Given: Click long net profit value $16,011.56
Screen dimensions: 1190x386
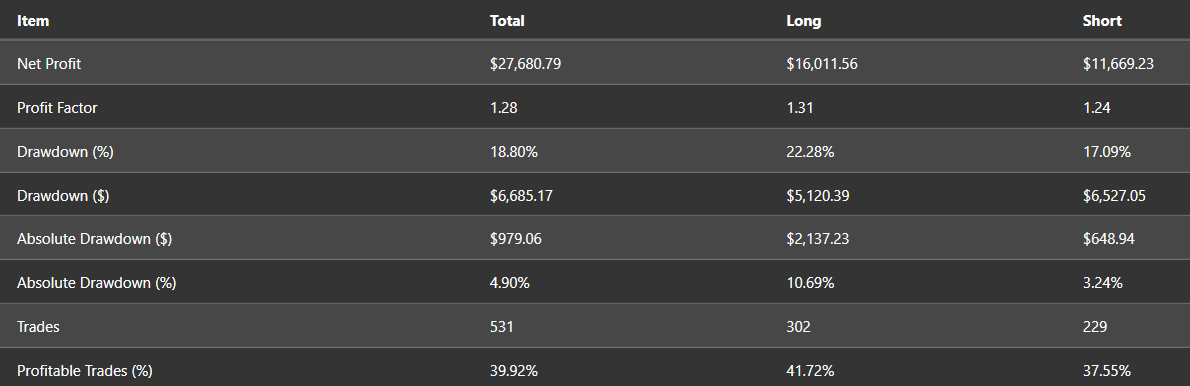Looking at the screenshot, I should click(x=822, y=64).
